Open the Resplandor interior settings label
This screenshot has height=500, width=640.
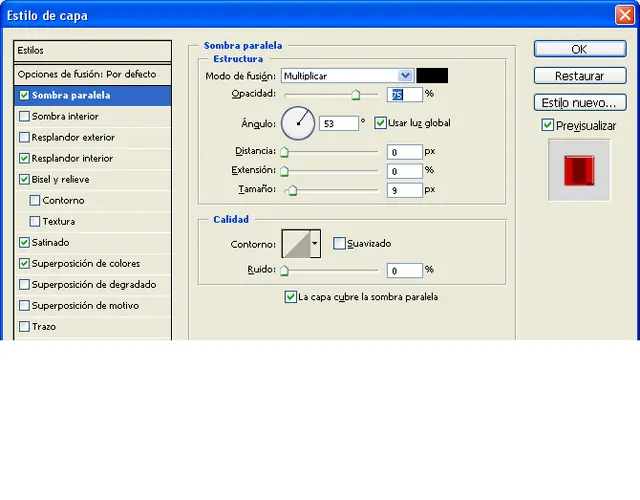[72, 158]
